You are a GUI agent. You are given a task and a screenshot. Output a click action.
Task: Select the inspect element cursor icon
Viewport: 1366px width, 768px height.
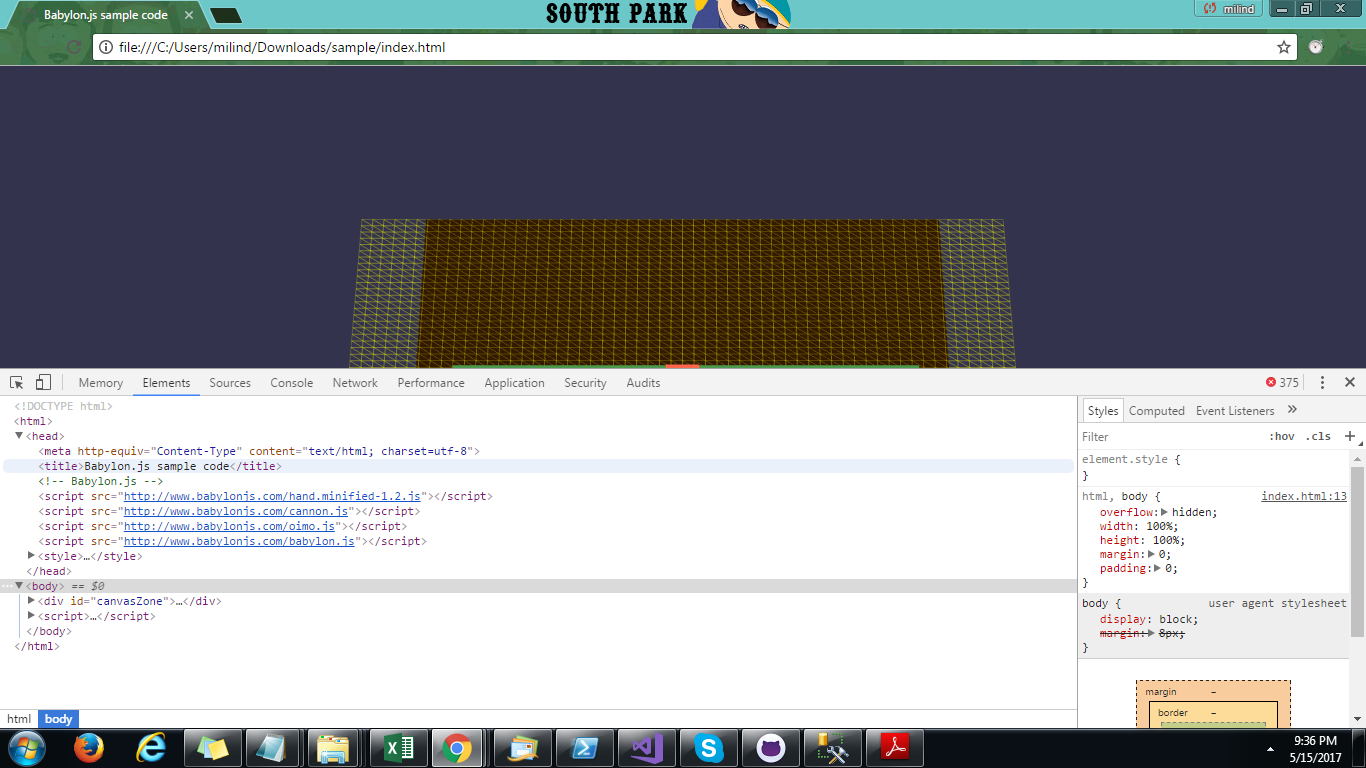pyautogui.click(x=17, y=383)
